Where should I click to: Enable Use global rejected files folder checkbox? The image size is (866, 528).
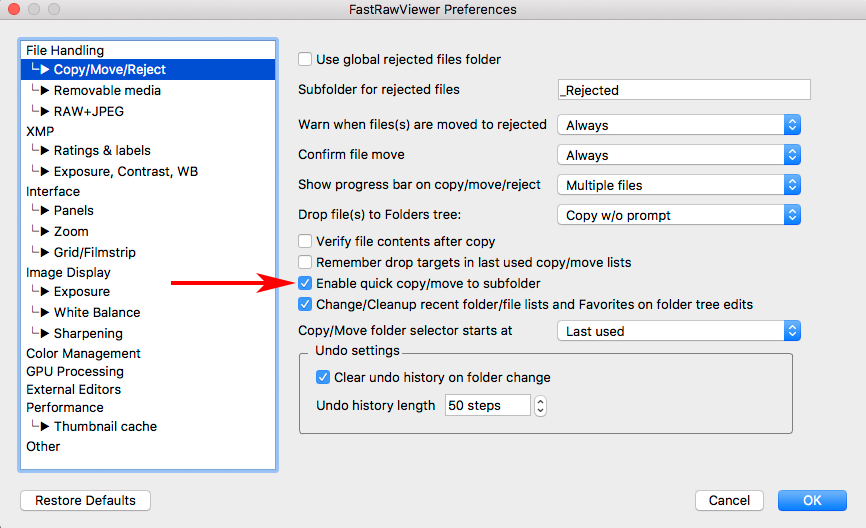pos(306,60)
